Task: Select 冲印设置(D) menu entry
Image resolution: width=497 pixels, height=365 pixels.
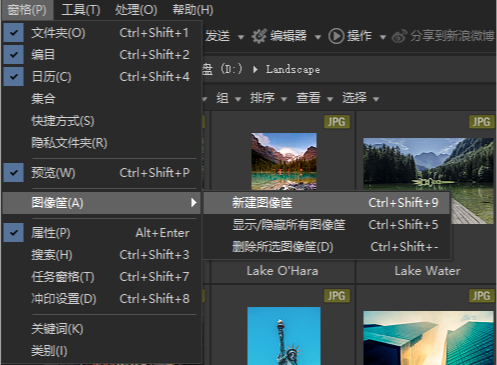Action: [x=101, y=299]
